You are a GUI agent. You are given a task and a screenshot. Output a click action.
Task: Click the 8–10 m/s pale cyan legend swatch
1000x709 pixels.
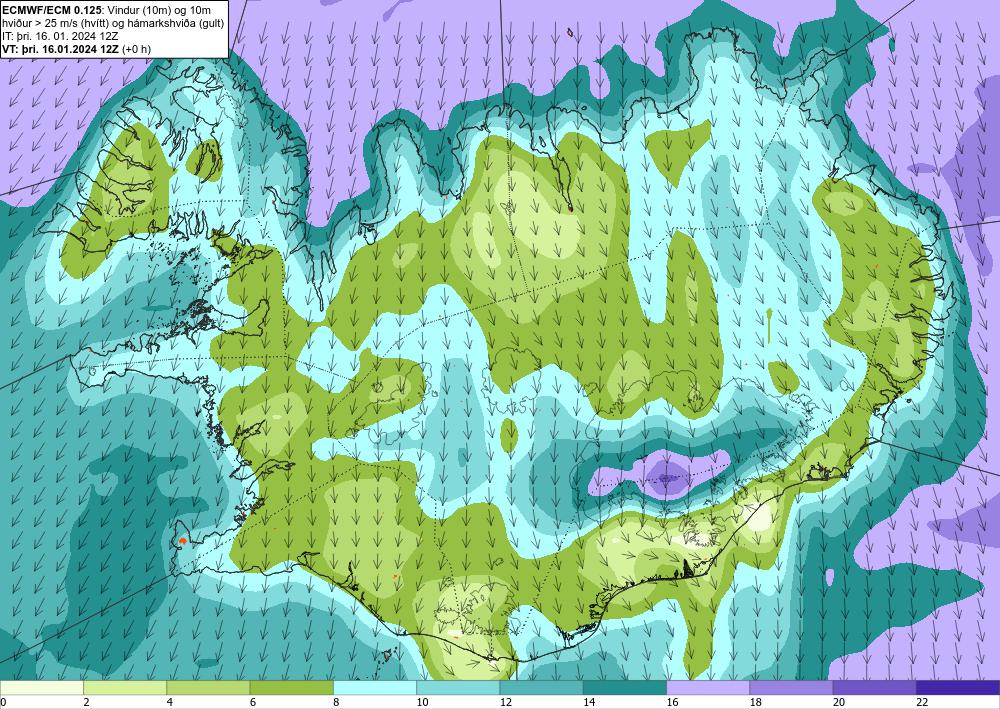pos(375,688)
